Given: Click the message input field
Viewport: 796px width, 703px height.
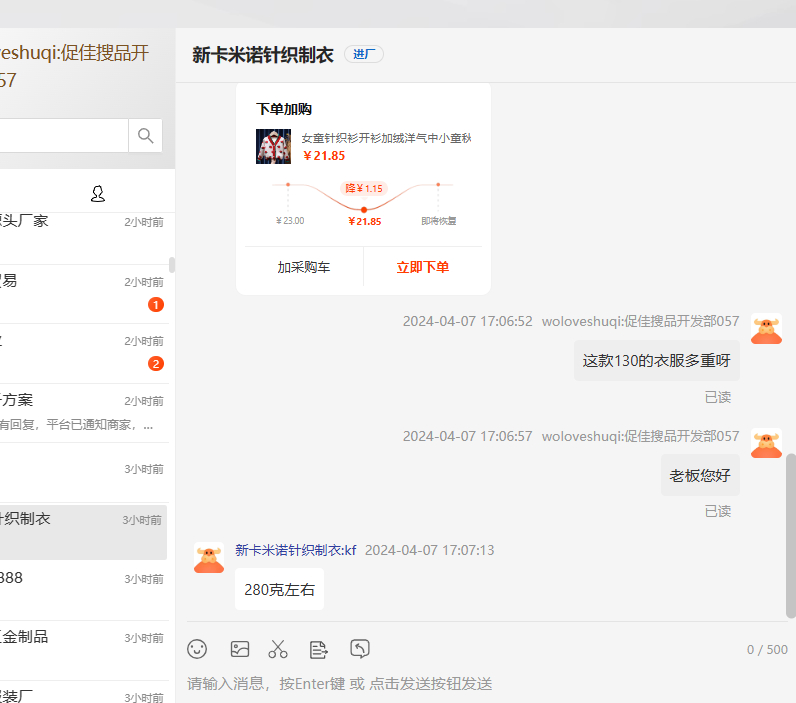Looking at the screenshot, I should [x=480, y=683].
